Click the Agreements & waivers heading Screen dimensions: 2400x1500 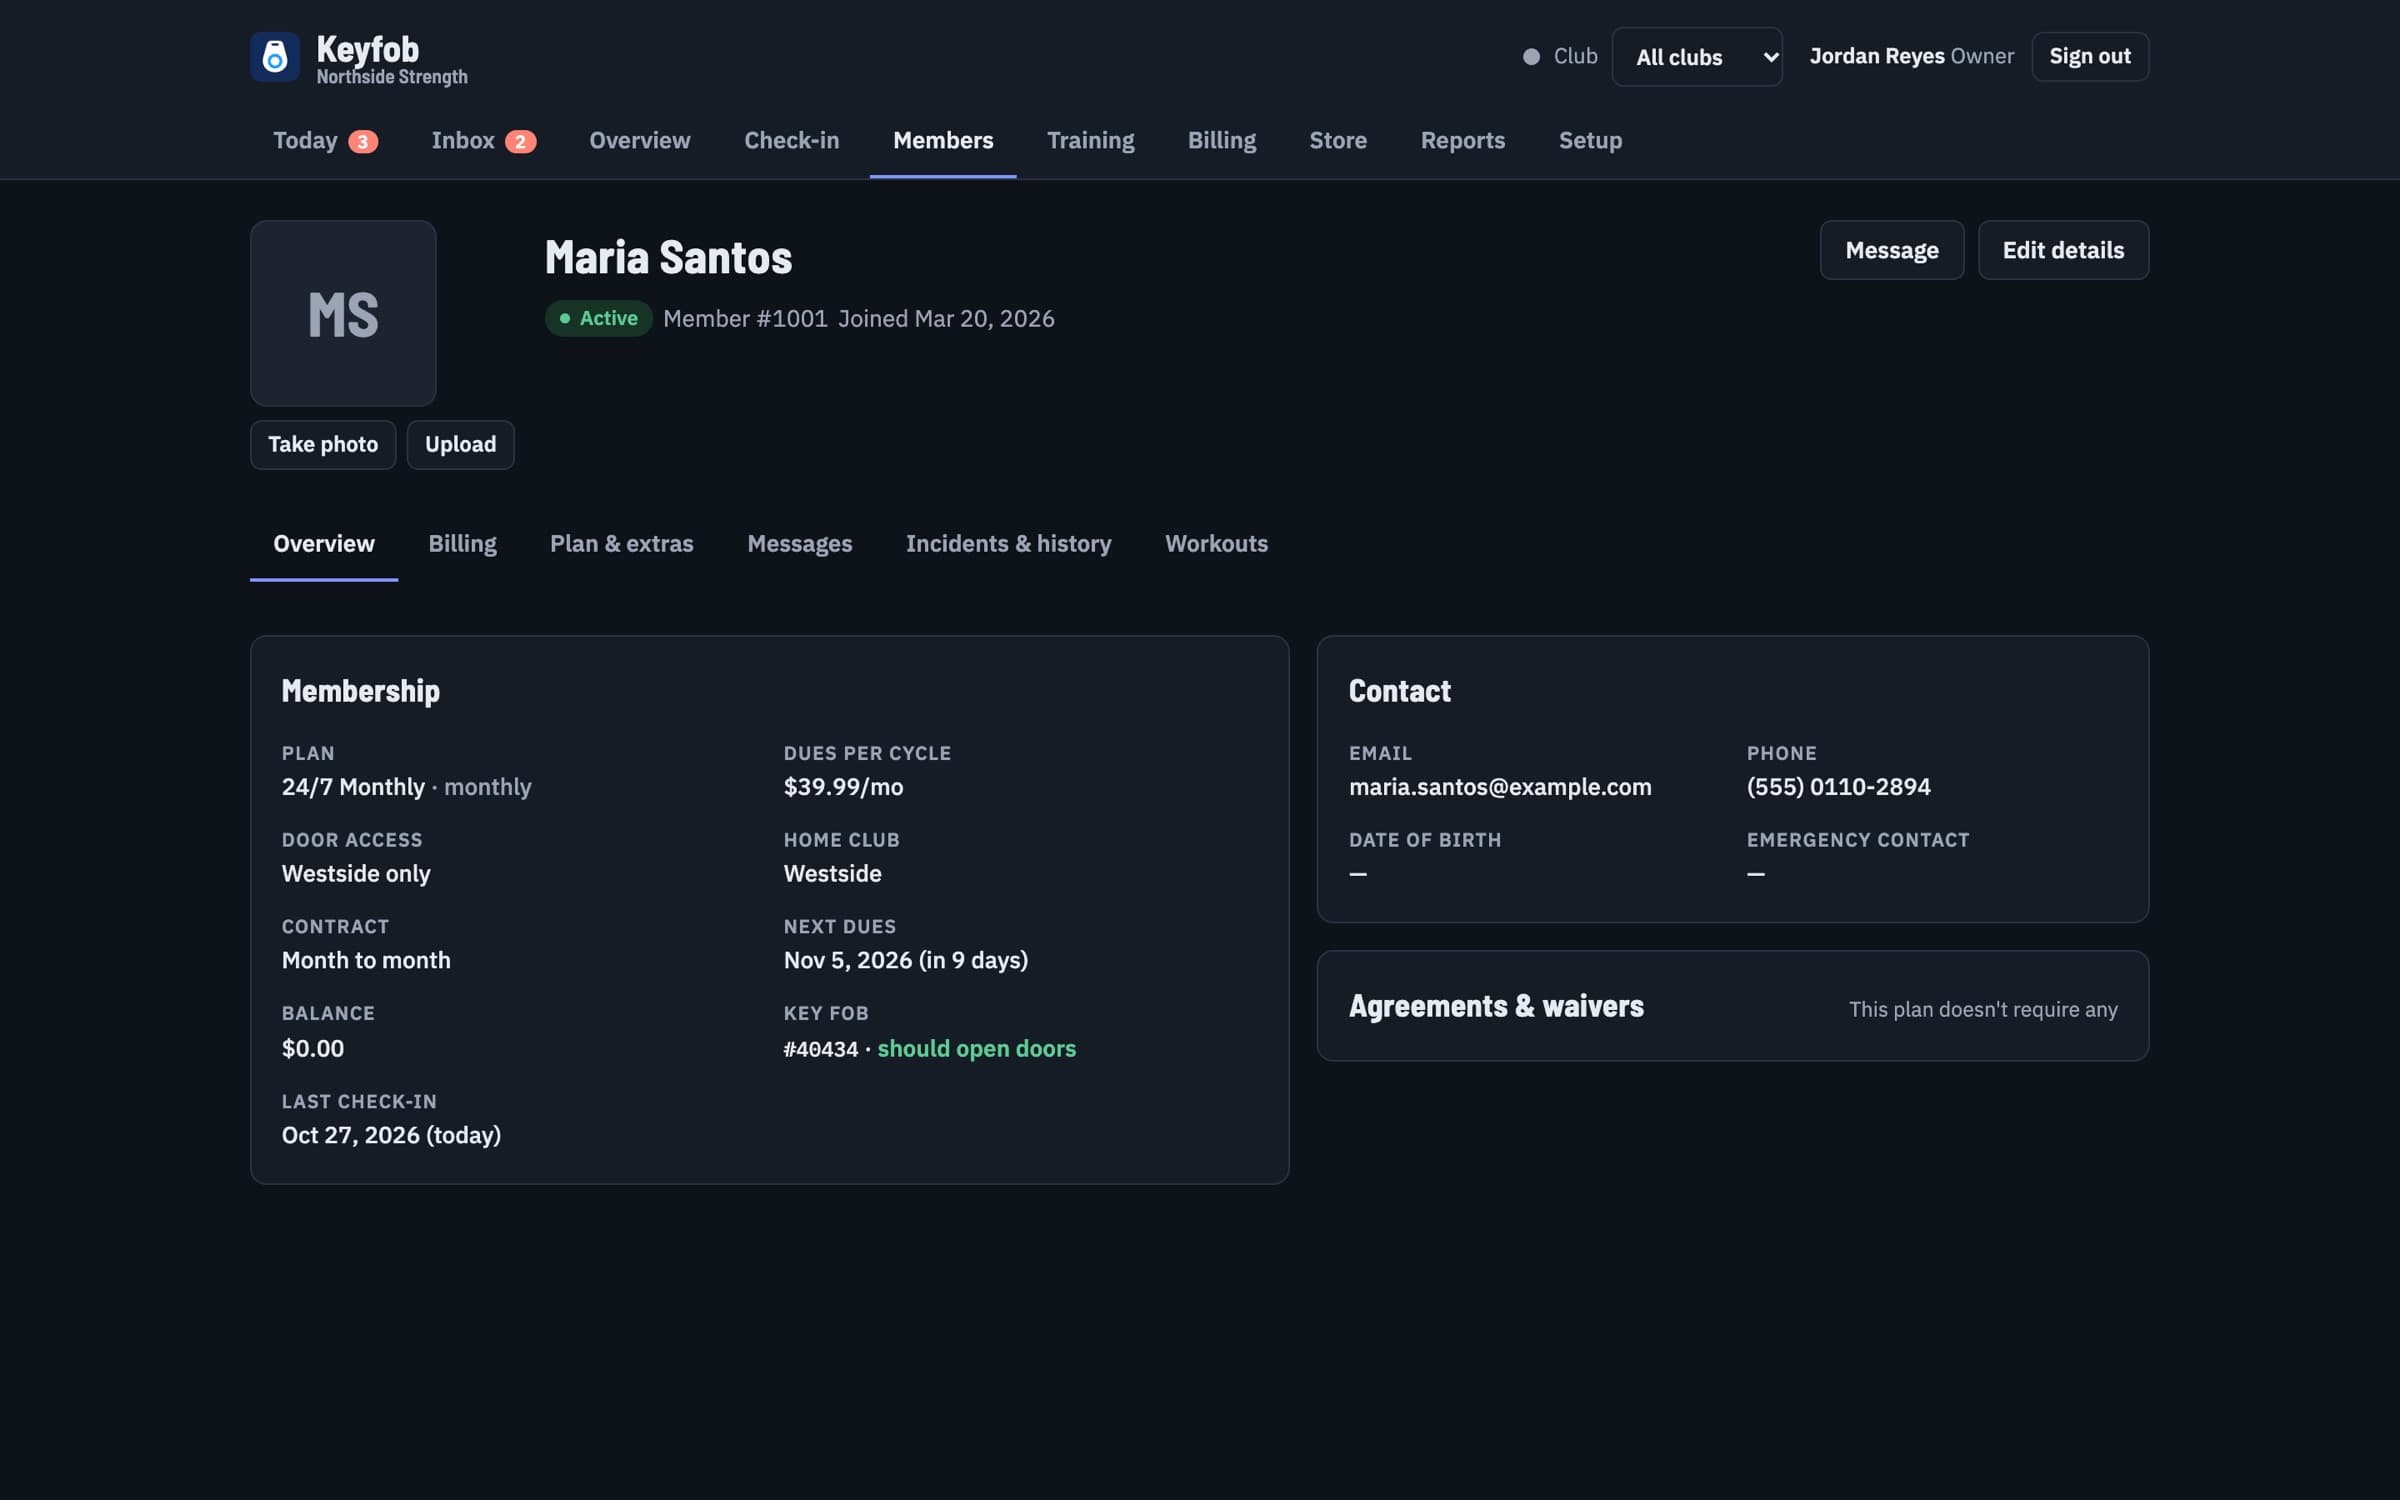click(1496, 1006)
